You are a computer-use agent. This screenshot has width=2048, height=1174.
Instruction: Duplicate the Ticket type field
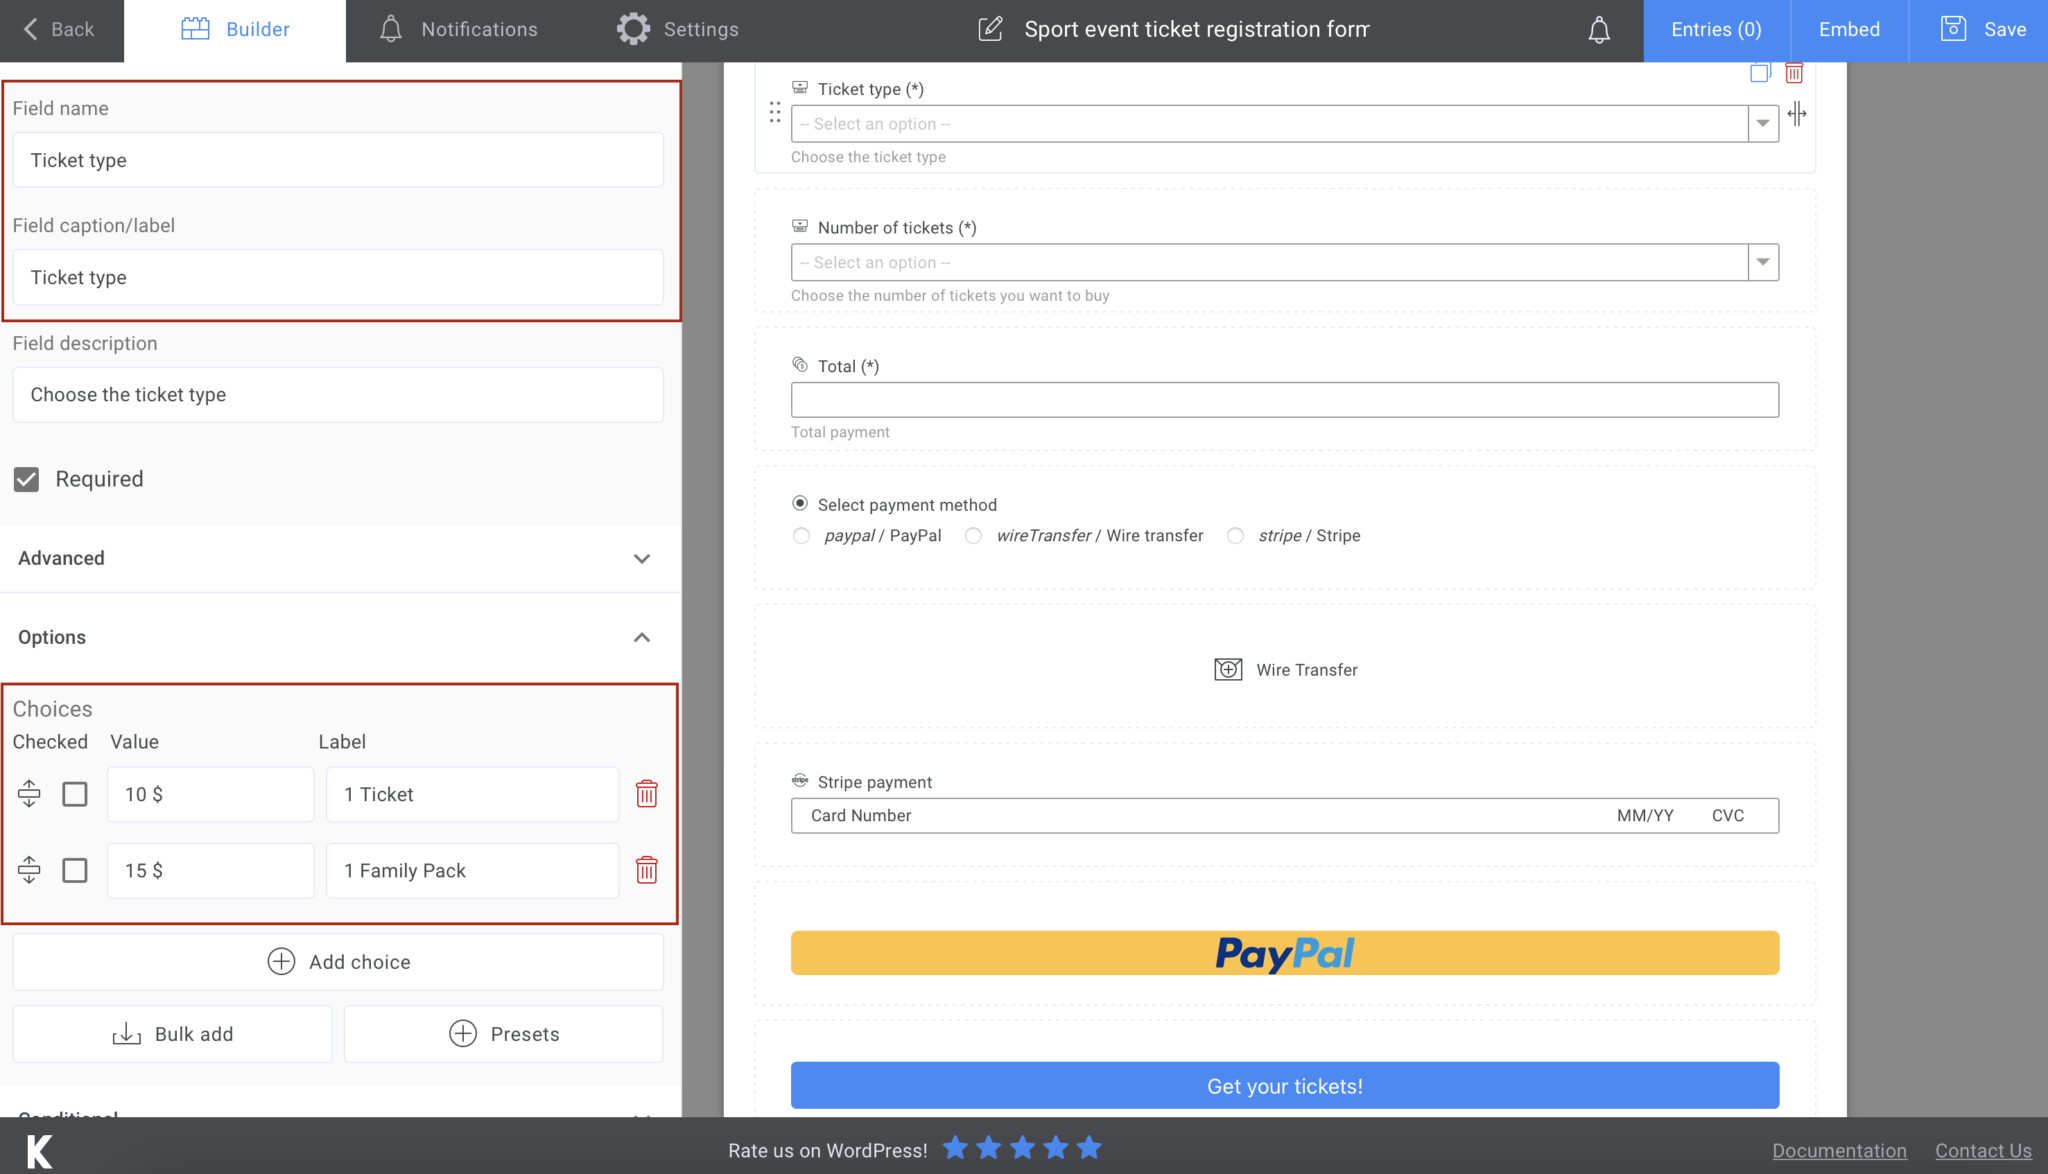click(x=1760, y=73)
